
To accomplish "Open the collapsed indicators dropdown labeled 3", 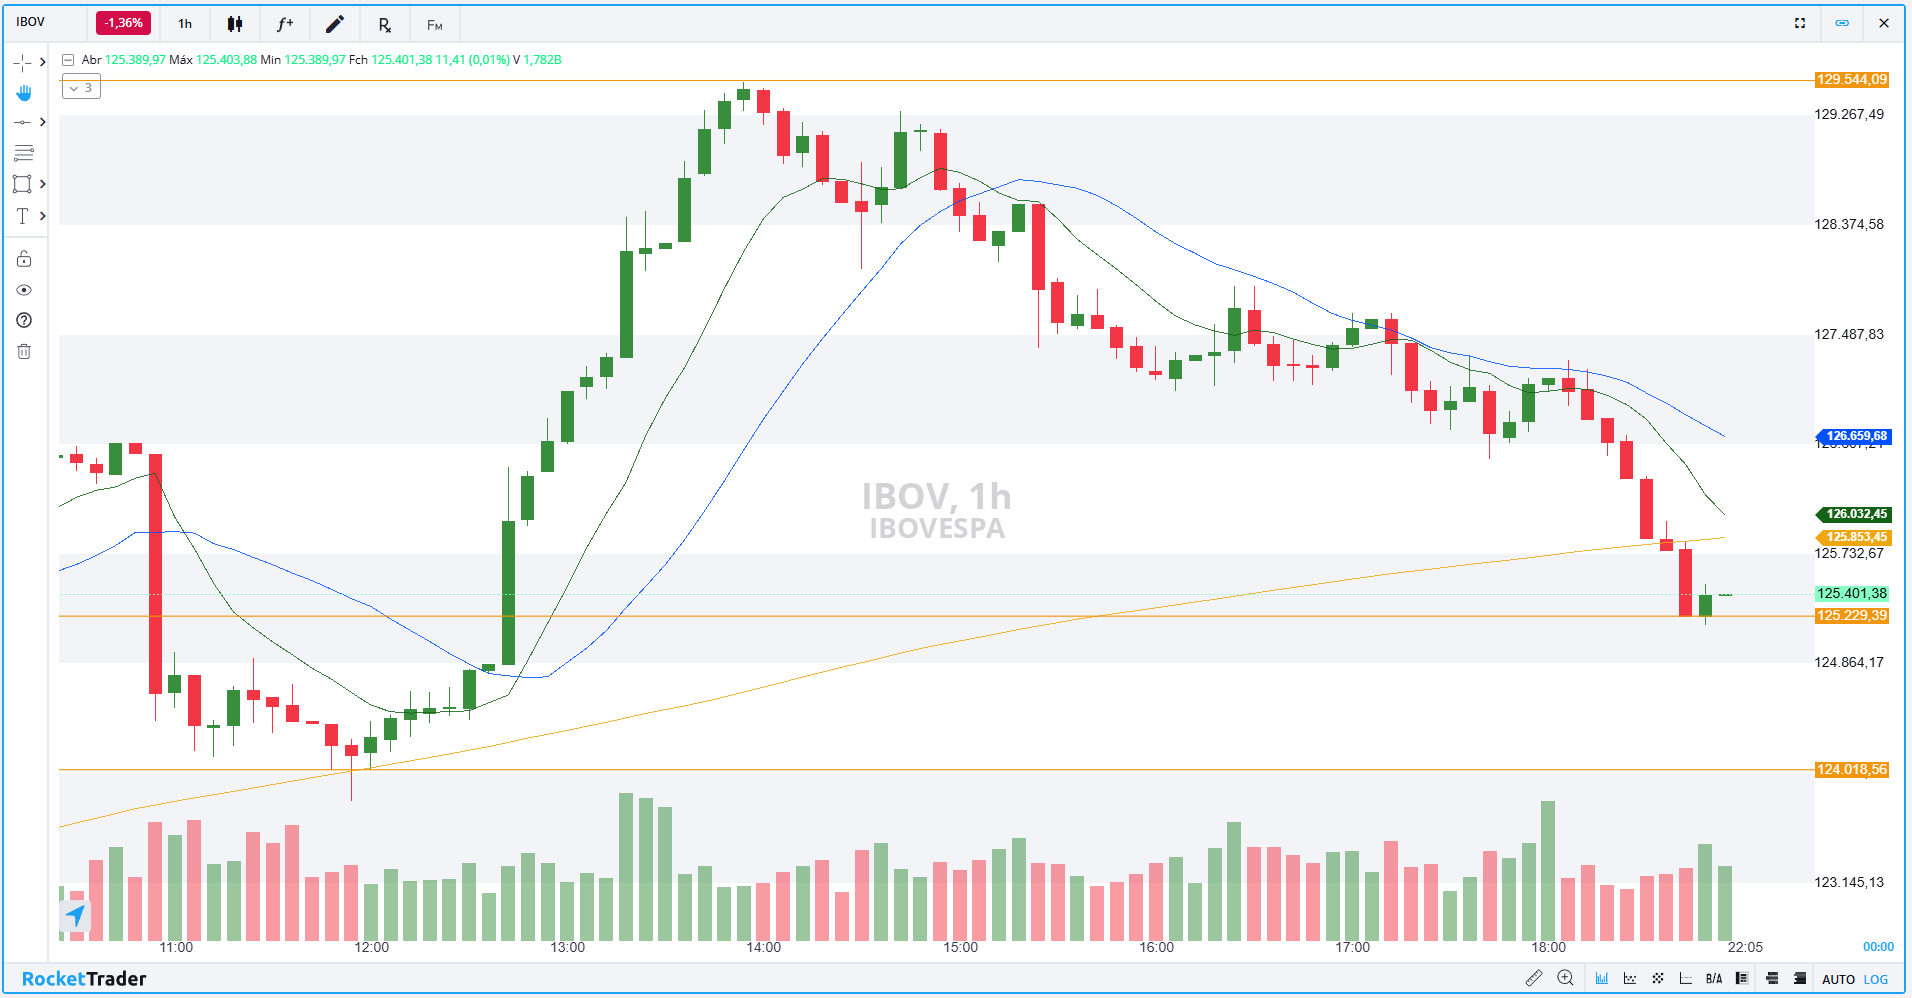I will click(x=81, y=88).
